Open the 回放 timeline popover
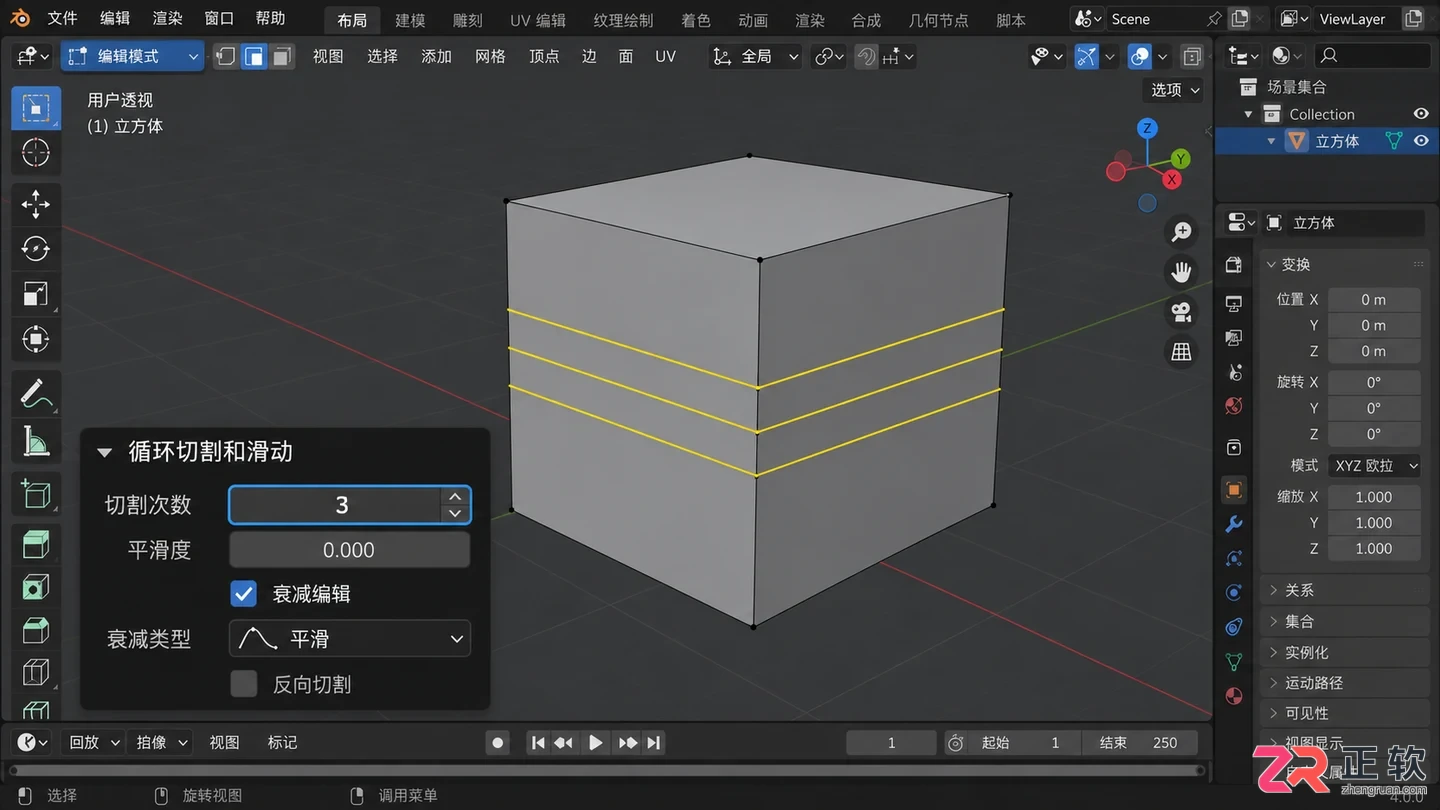The width and height of the screenshot is (1440, 810). tap(94, 743)
